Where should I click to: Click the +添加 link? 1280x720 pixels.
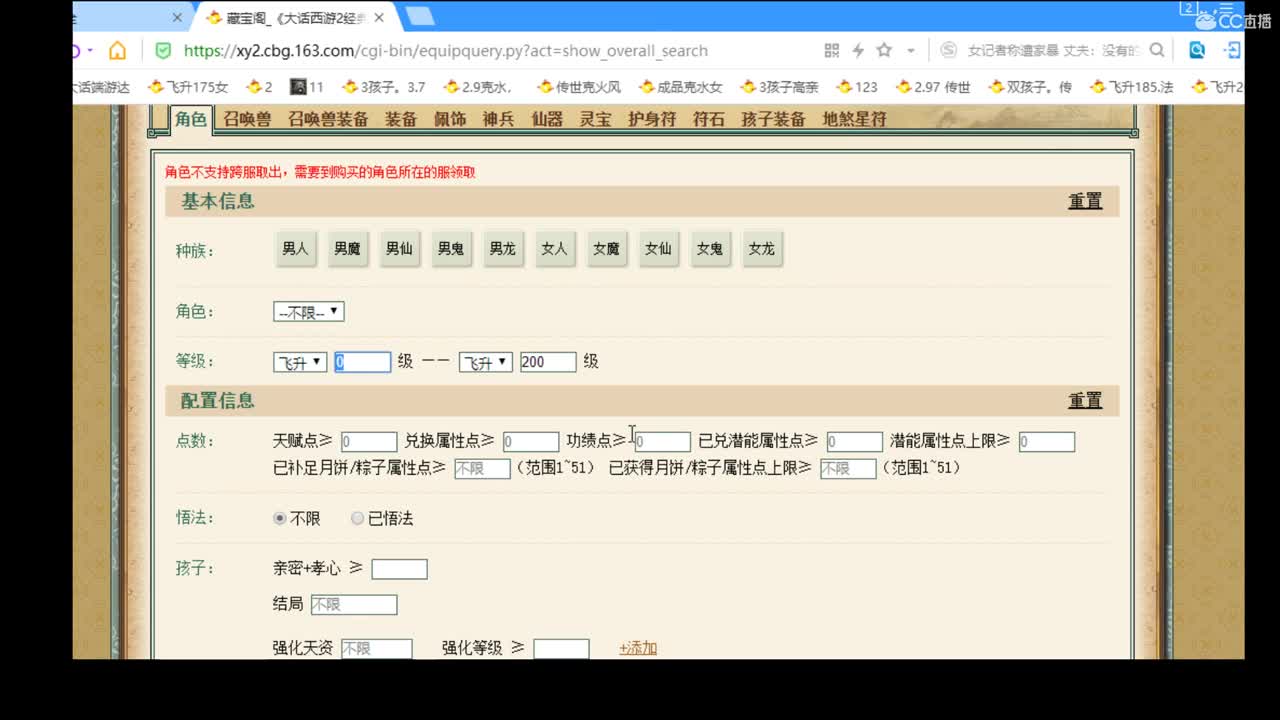pos(638,648)
